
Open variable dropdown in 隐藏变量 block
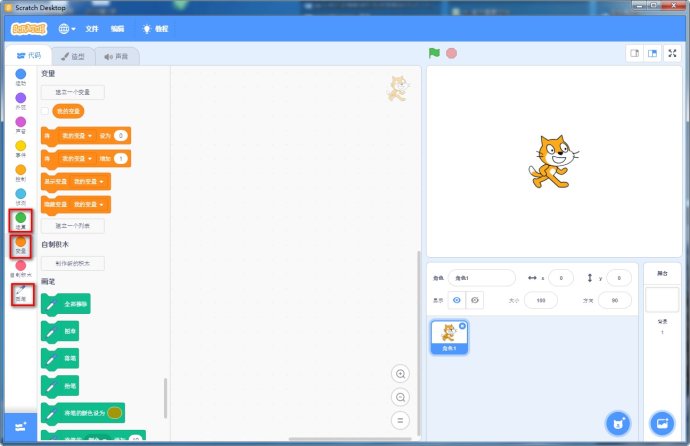point(88,205)
